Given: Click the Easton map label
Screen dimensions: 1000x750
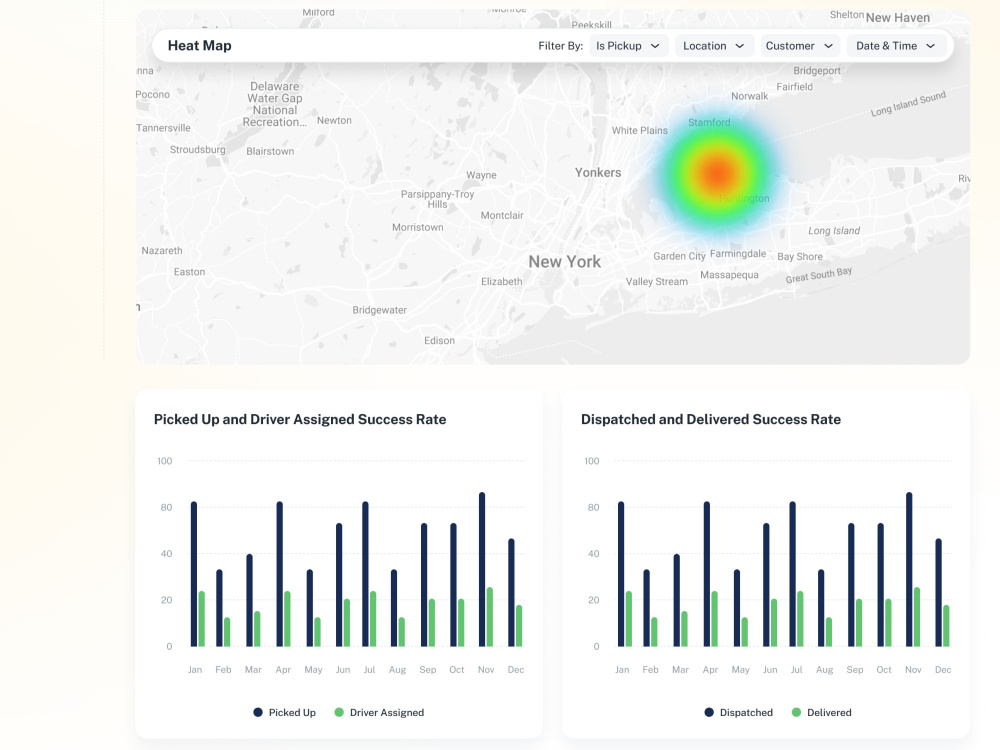Looking at the screenshot, I should (189, 272).
